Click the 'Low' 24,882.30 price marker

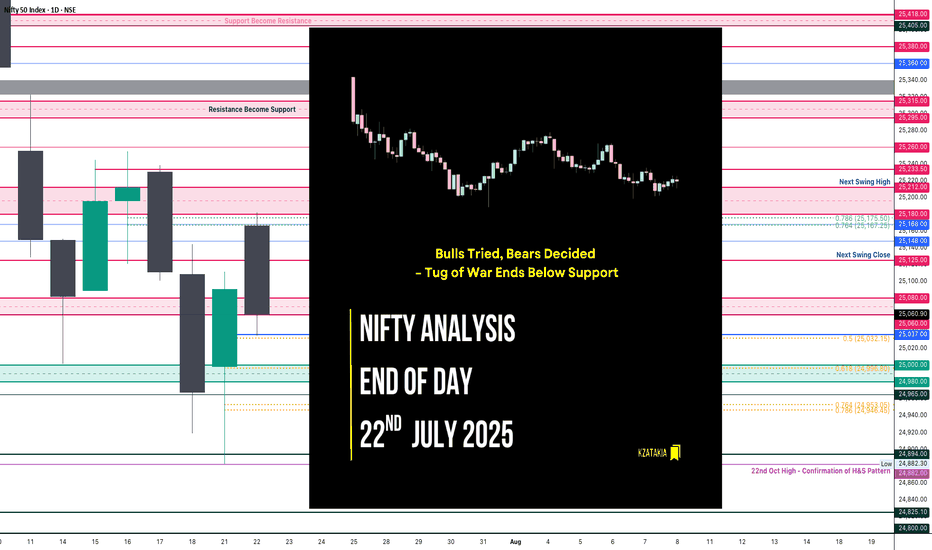tap(905, 464)
